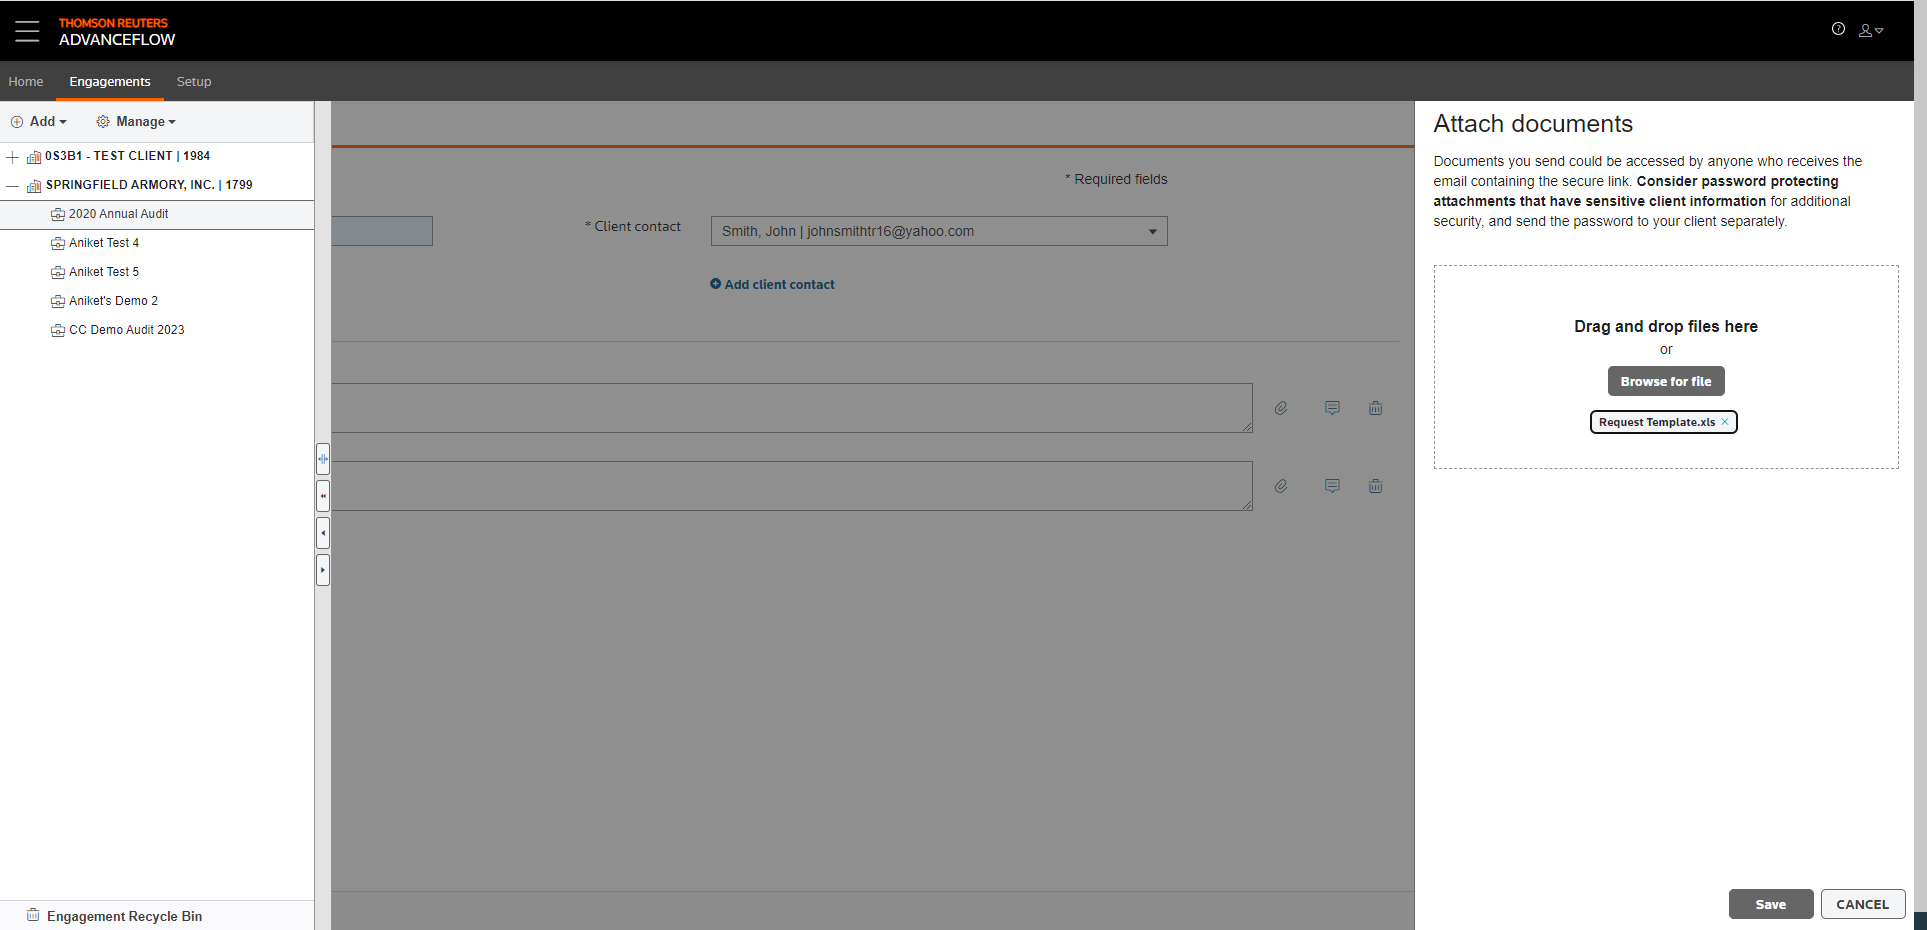The image size is (1927, 930).
Task: Open the Manage dropdown menu
Action: 136,122
